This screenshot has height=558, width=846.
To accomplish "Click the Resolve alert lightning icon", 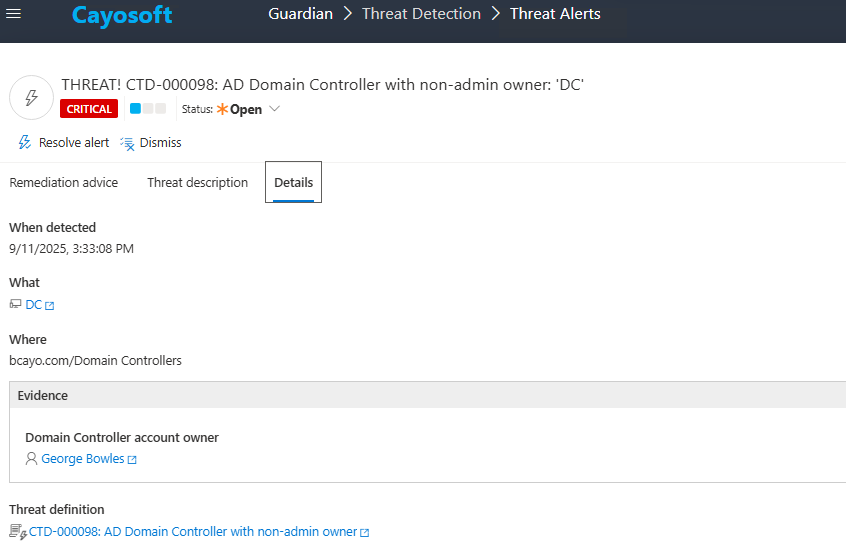I will 25,143.
